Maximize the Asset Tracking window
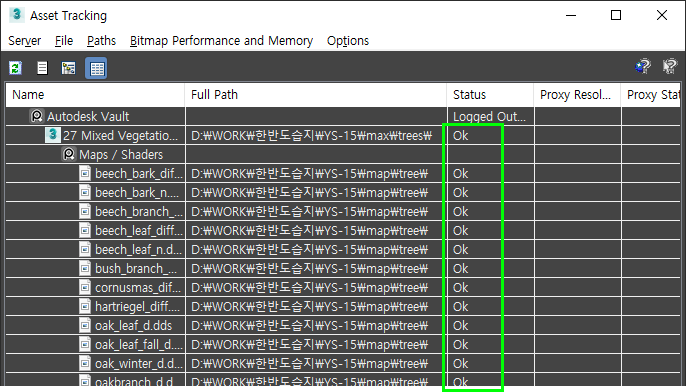The height and width of the screenshot is (392, 686). coord(616,15)
